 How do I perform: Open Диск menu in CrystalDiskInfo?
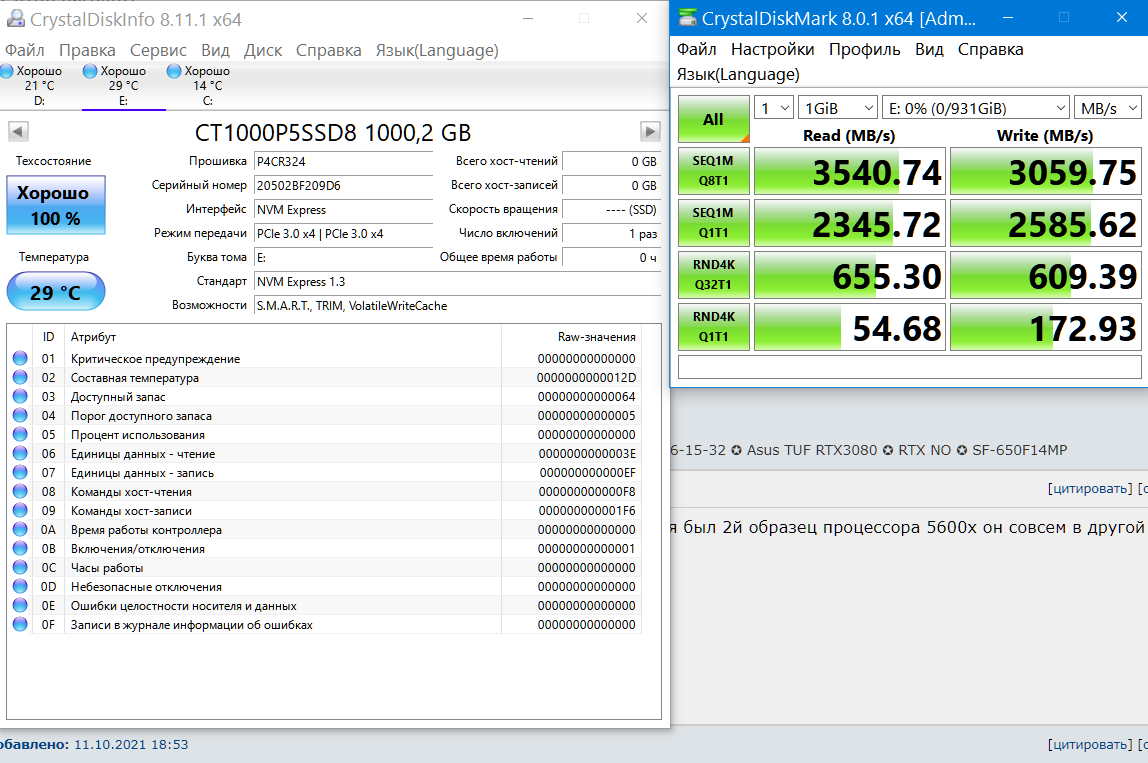click(263, 50)
